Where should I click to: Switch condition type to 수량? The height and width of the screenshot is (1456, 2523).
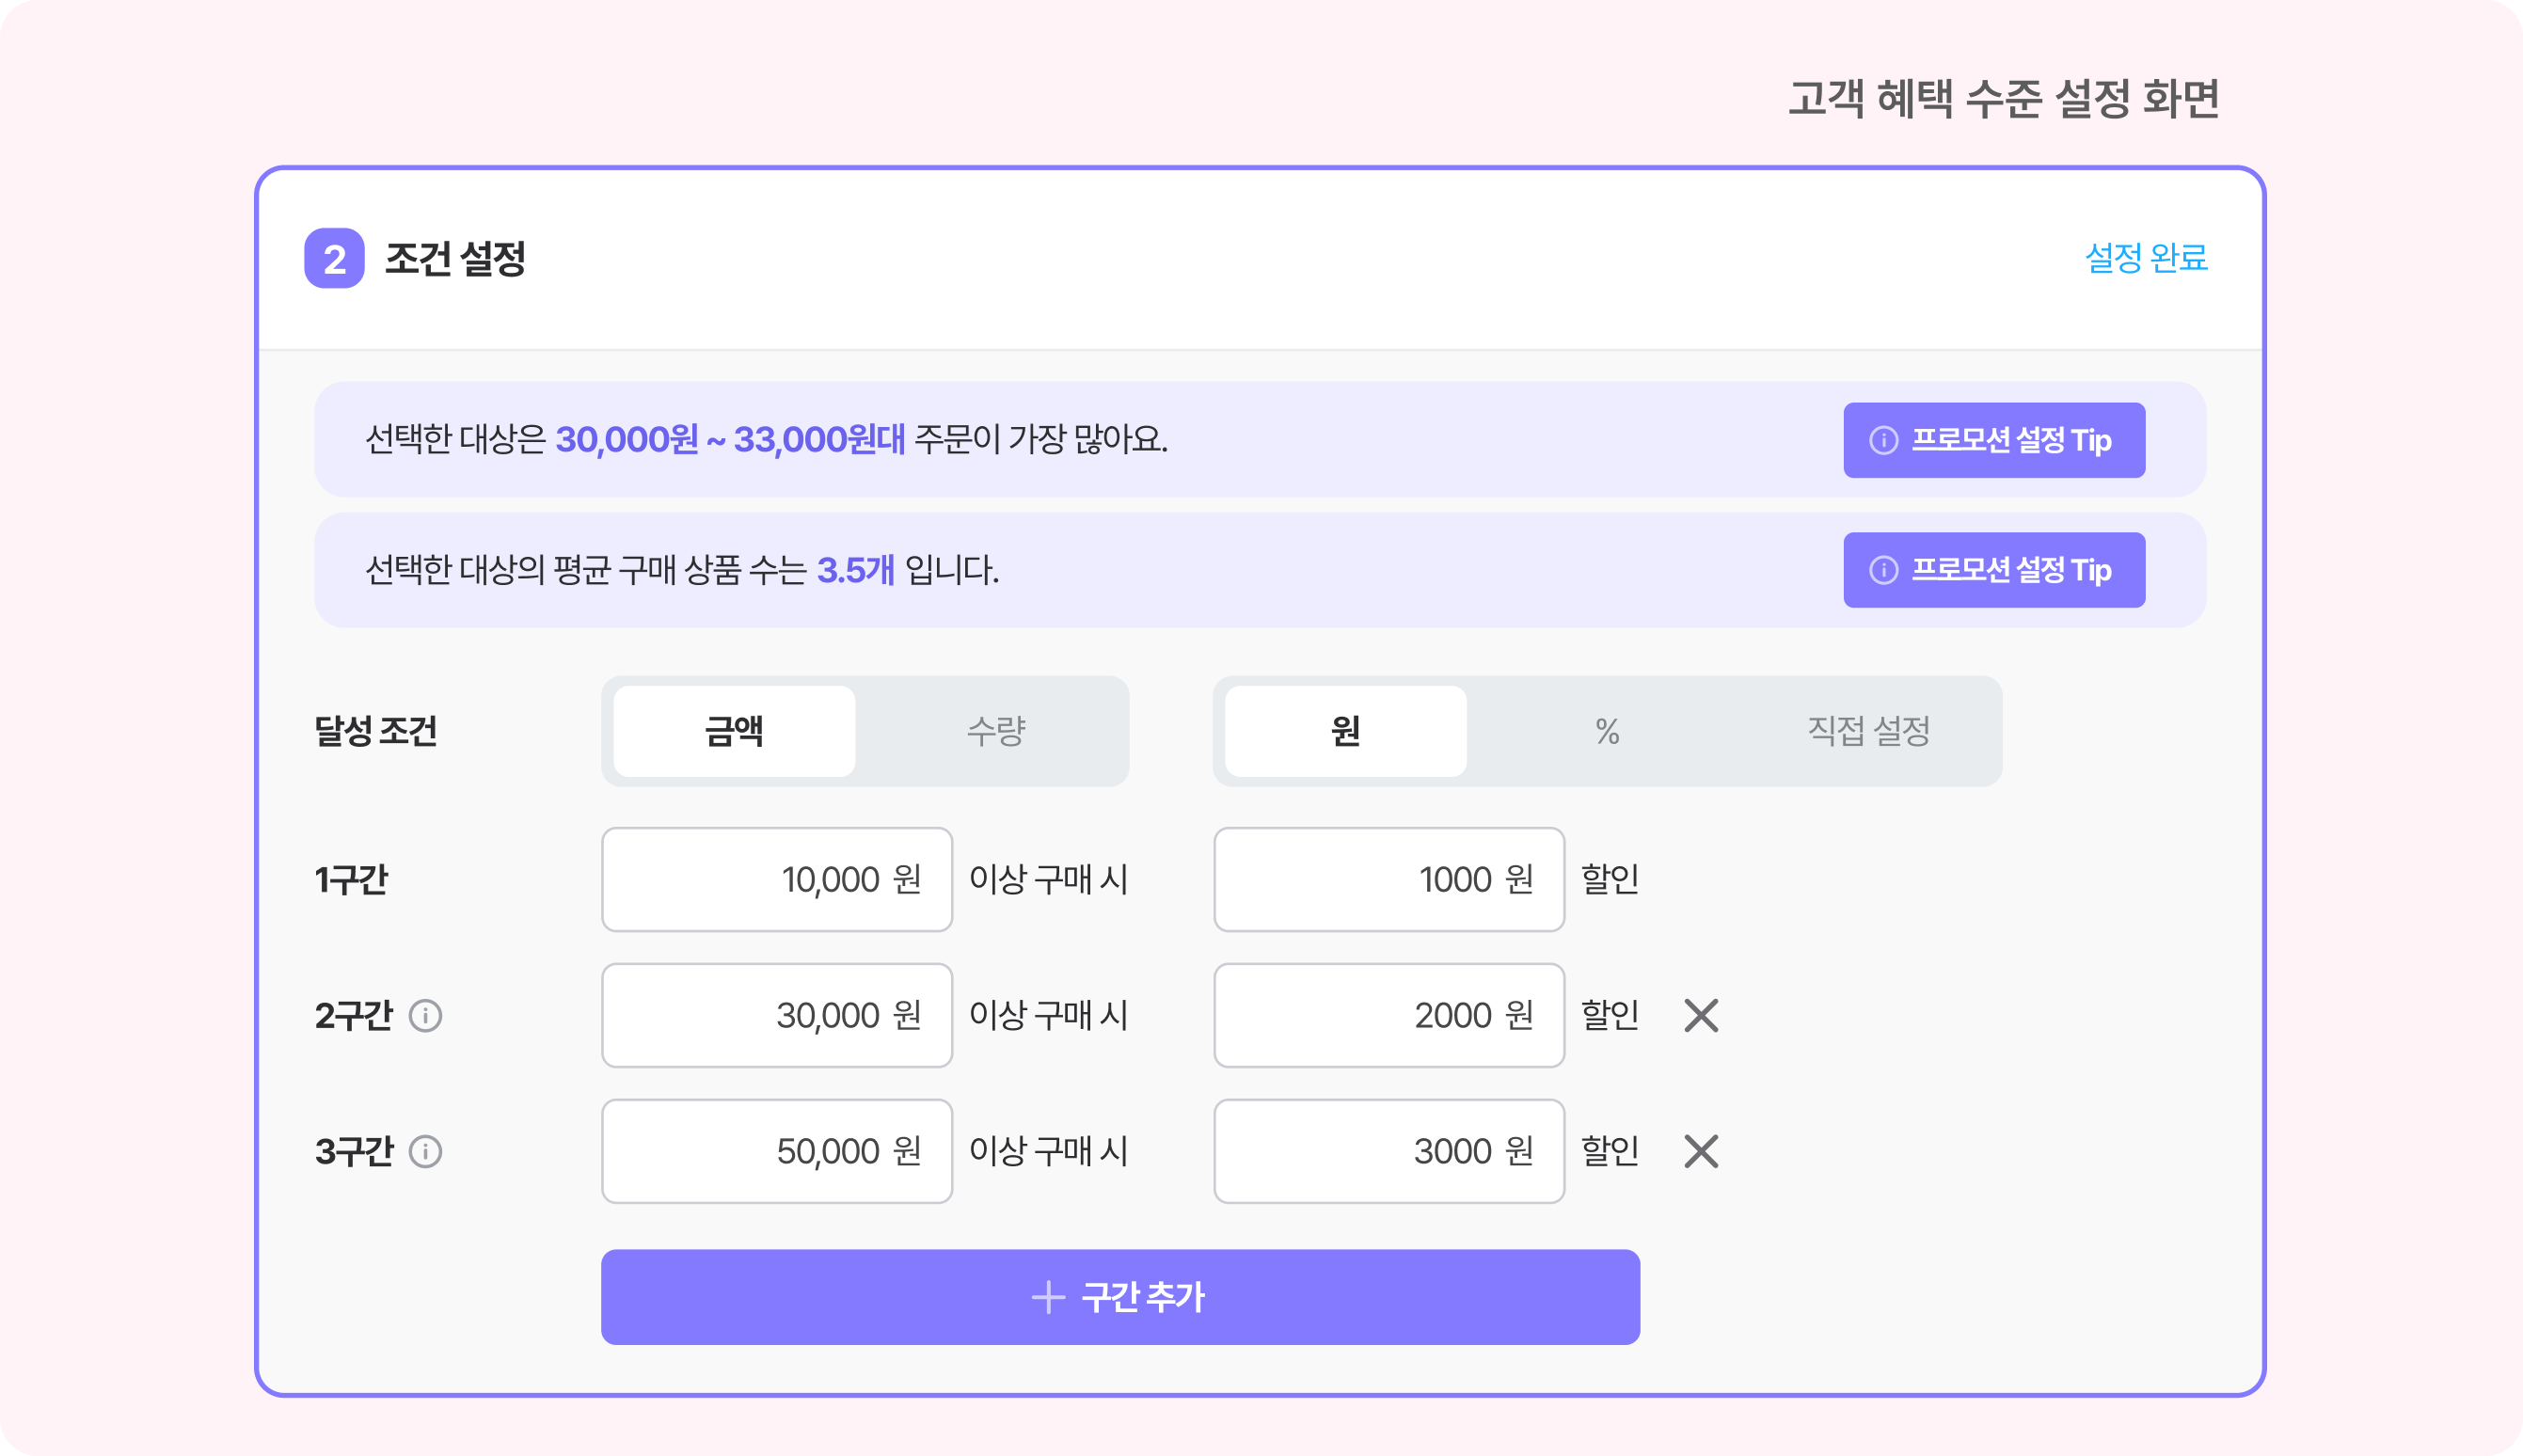coord(996,731)
